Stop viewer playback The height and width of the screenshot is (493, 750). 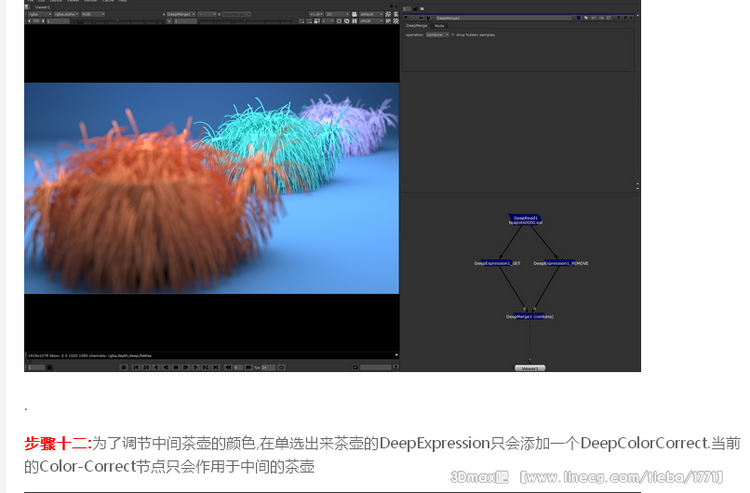(x=176, y=367)
